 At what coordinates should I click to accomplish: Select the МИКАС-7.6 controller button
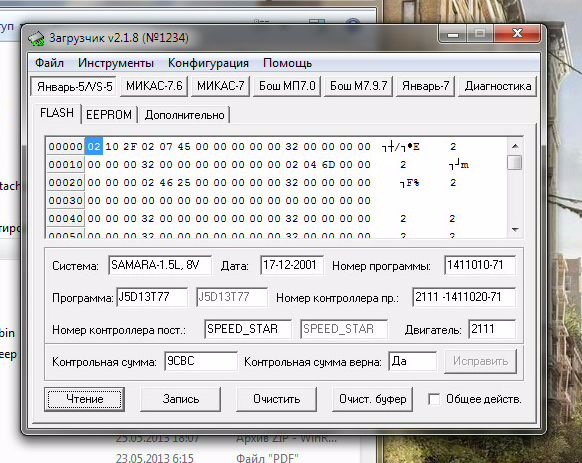pos(154,86)
